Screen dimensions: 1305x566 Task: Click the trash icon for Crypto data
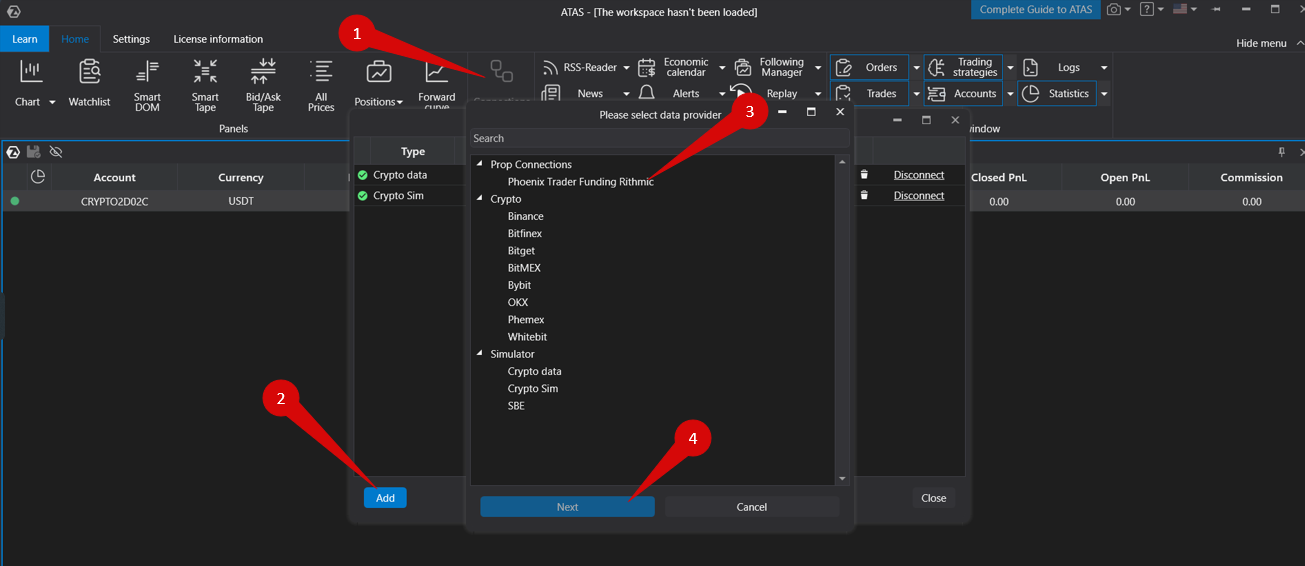(x=864, y=175)
